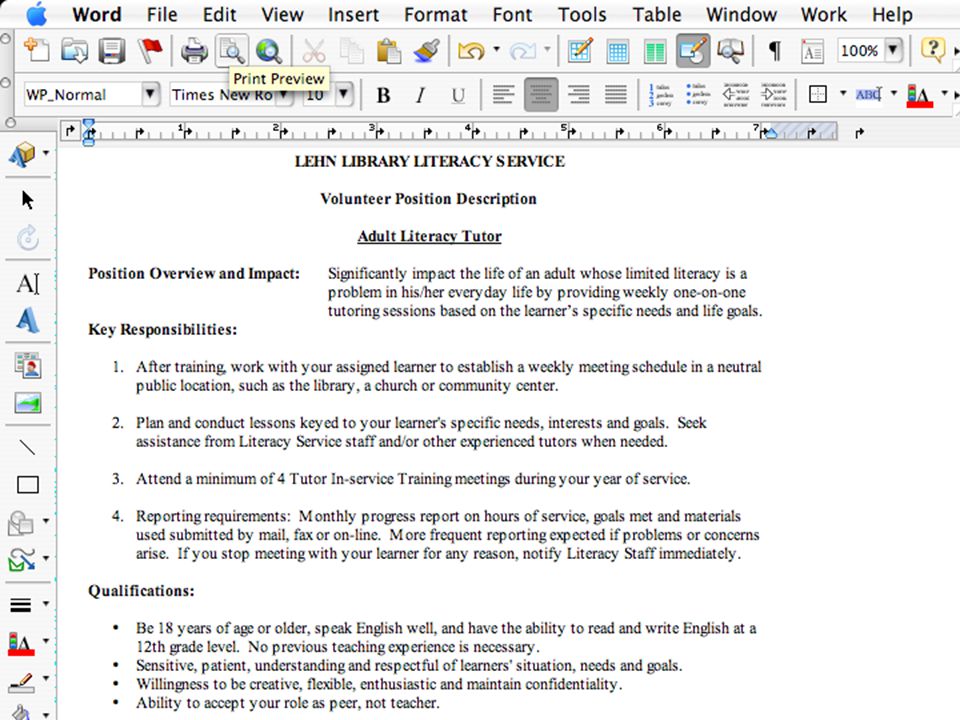
Task: Click the zoom percentage field showing 100%
Action: point(860,50)
